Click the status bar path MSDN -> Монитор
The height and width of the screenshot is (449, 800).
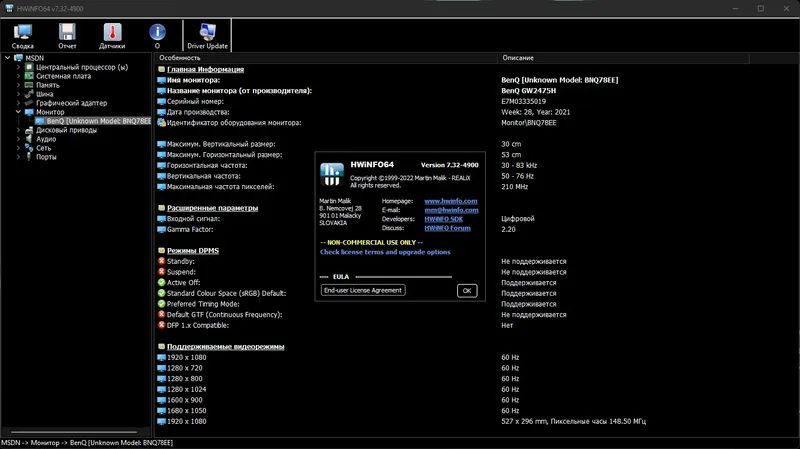(x=87, y=443)
